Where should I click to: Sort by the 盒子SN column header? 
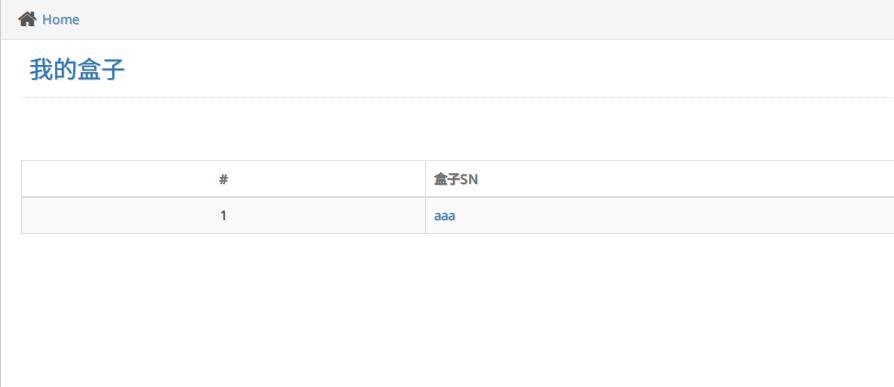[660, 179]
